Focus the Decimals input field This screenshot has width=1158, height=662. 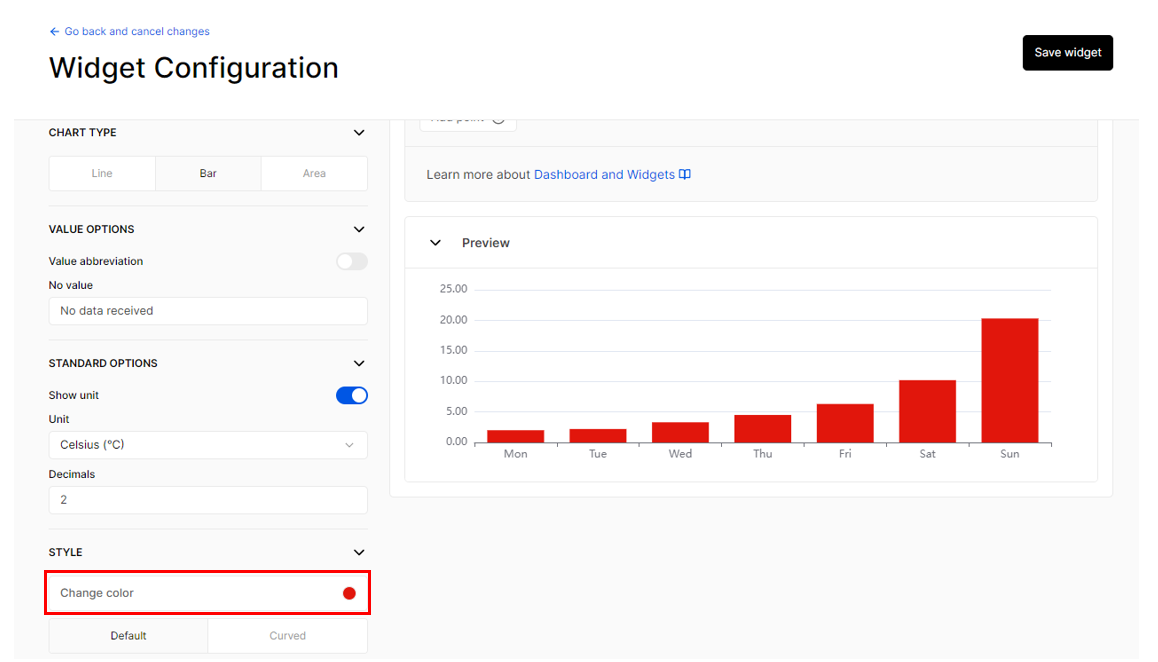click(x=208, y=500)
